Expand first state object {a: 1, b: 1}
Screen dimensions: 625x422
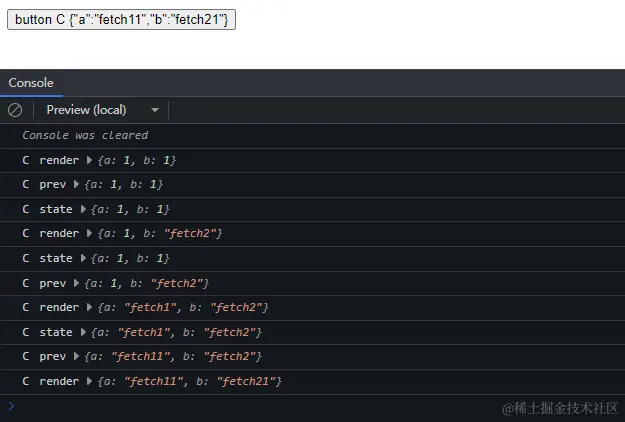(83, 209)
